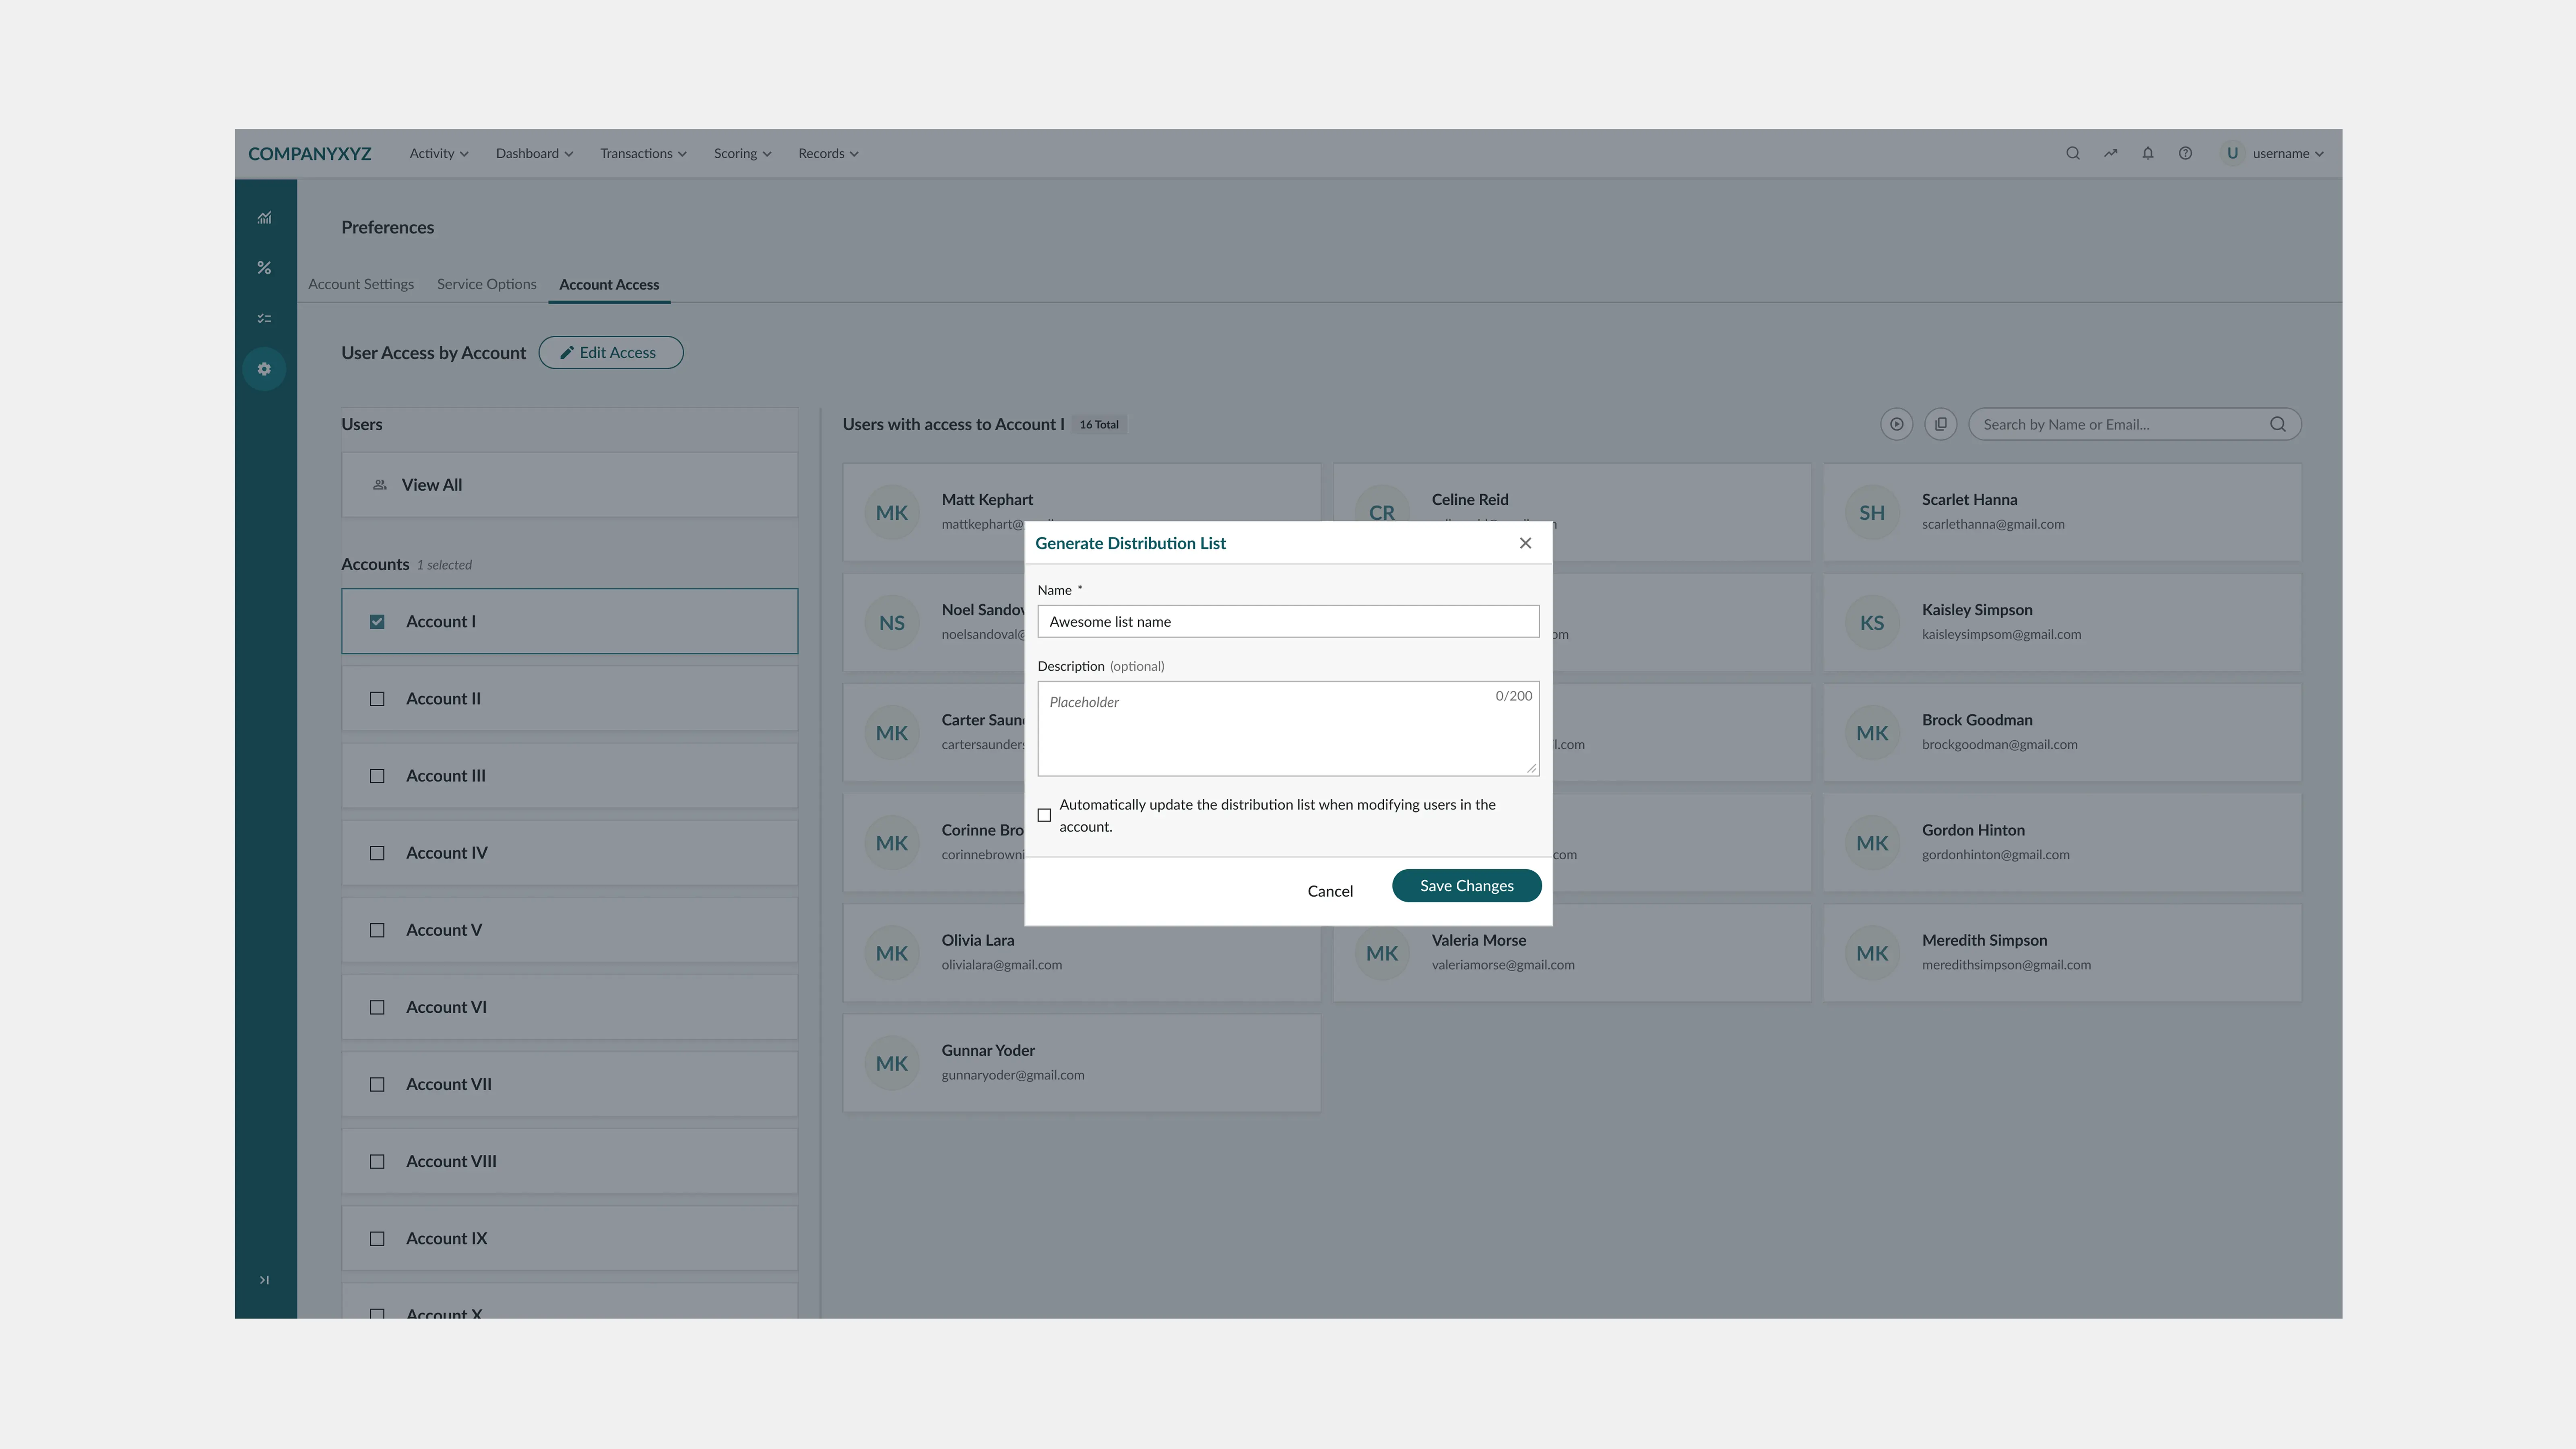Open the Transactions dropdown menu
The height and width of the screenshot is (1449, 2576).
click(643, 153)
